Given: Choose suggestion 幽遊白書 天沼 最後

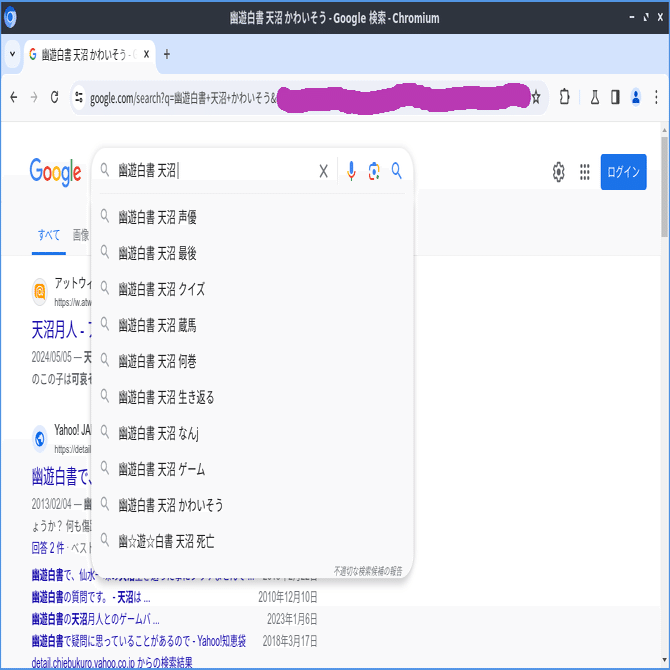Looking at the screenshot, I should [252, 253].
